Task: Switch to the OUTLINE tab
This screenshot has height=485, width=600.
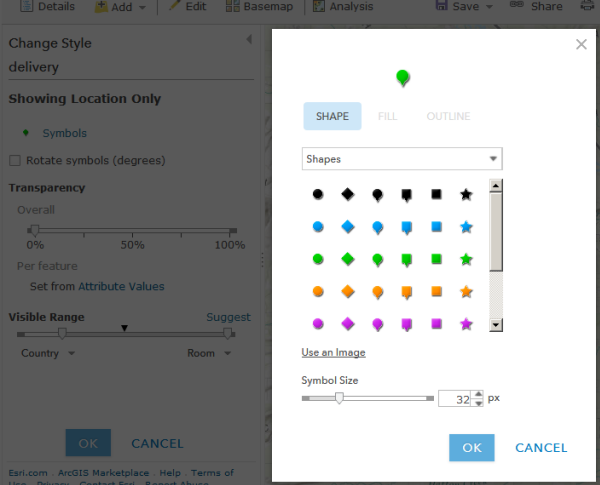Action: [448, 116]
